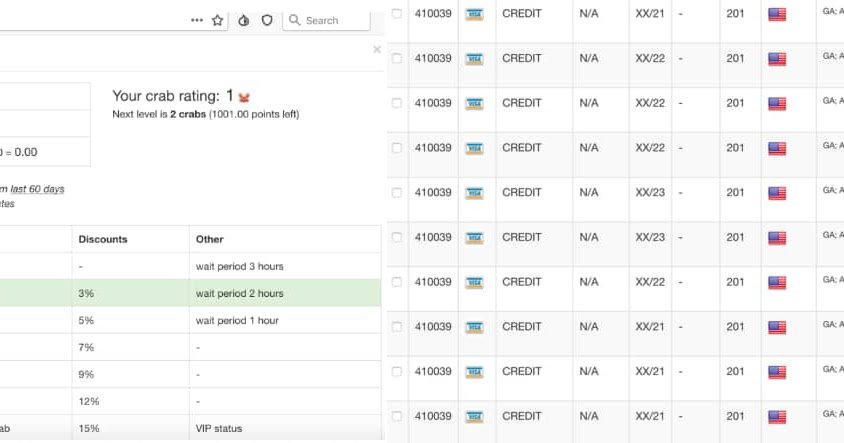This screenshot has height=443, width=844.
Task: Click the '201' value in the topmost row
Action: [x=735, y=13]
